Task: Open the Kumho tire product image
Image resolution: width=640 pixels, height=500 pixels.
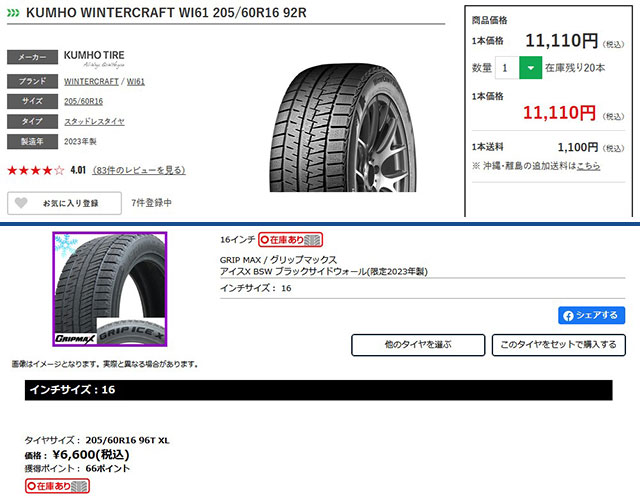Action: 343,127
